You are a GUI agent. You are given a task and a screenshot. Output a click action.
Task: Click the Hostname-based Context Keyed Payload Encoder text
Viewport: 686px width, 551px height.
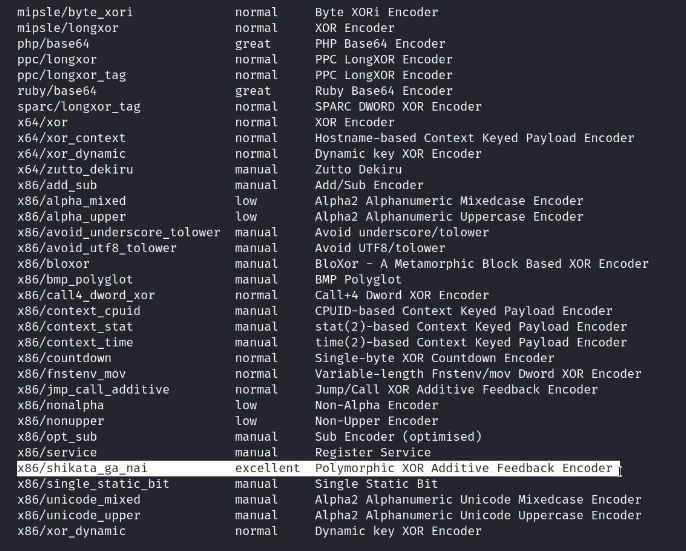click(x=474, y=138)
